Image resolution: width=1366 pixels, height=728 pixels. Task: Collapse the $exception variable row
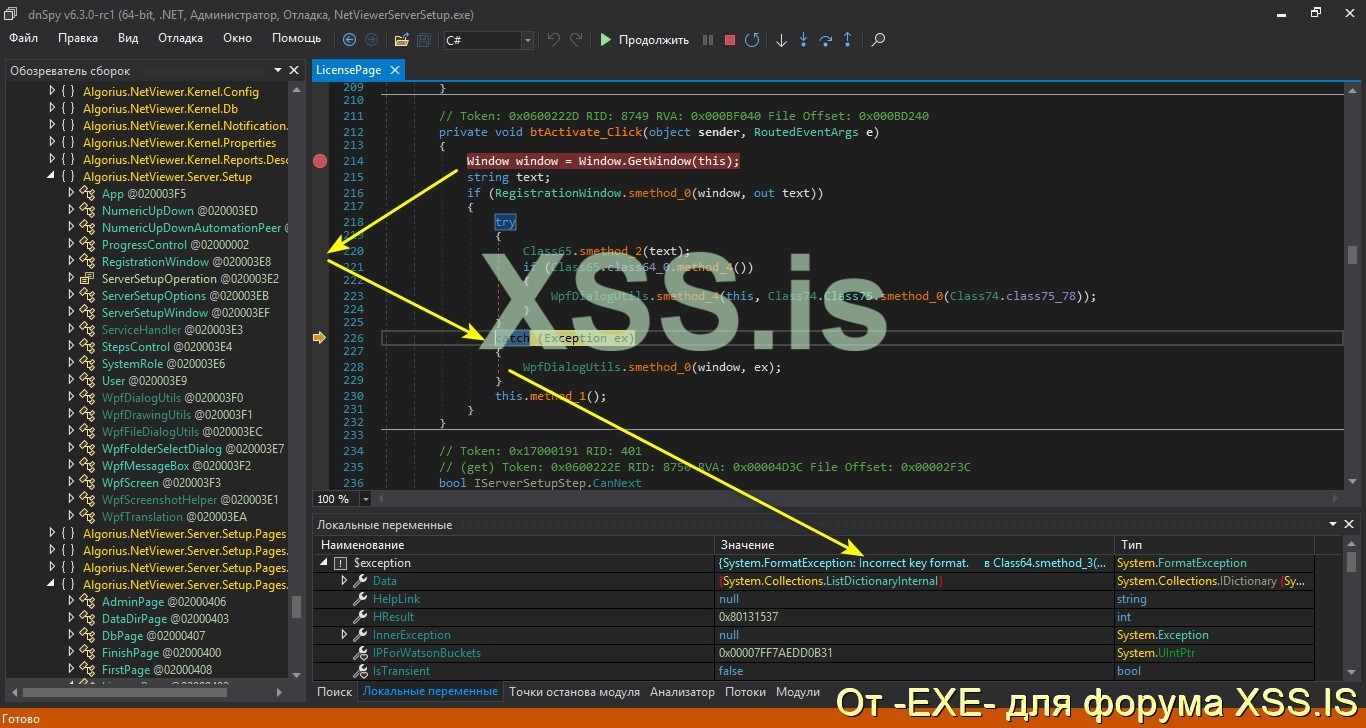(x=323, y=563)
